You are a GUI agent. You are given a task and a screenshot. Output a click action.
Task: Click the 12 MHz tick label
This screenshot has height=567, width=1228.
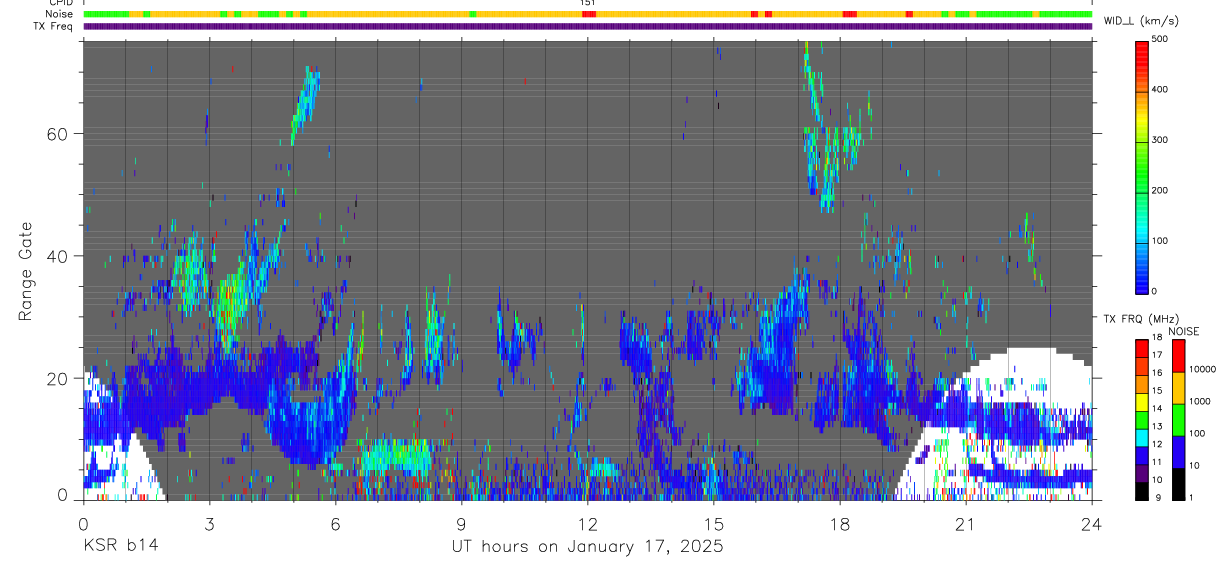pos(1156,445)
